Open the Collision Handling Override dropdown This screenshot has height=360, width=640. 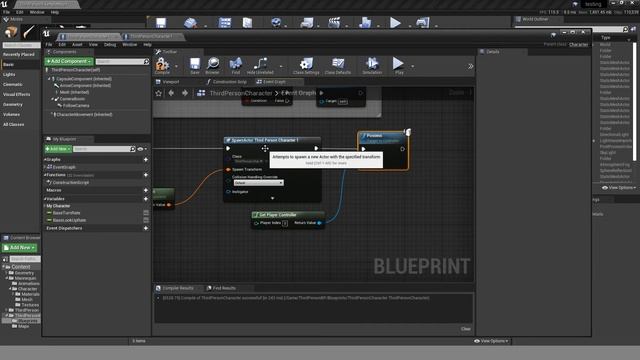click(x=258, y=183)
